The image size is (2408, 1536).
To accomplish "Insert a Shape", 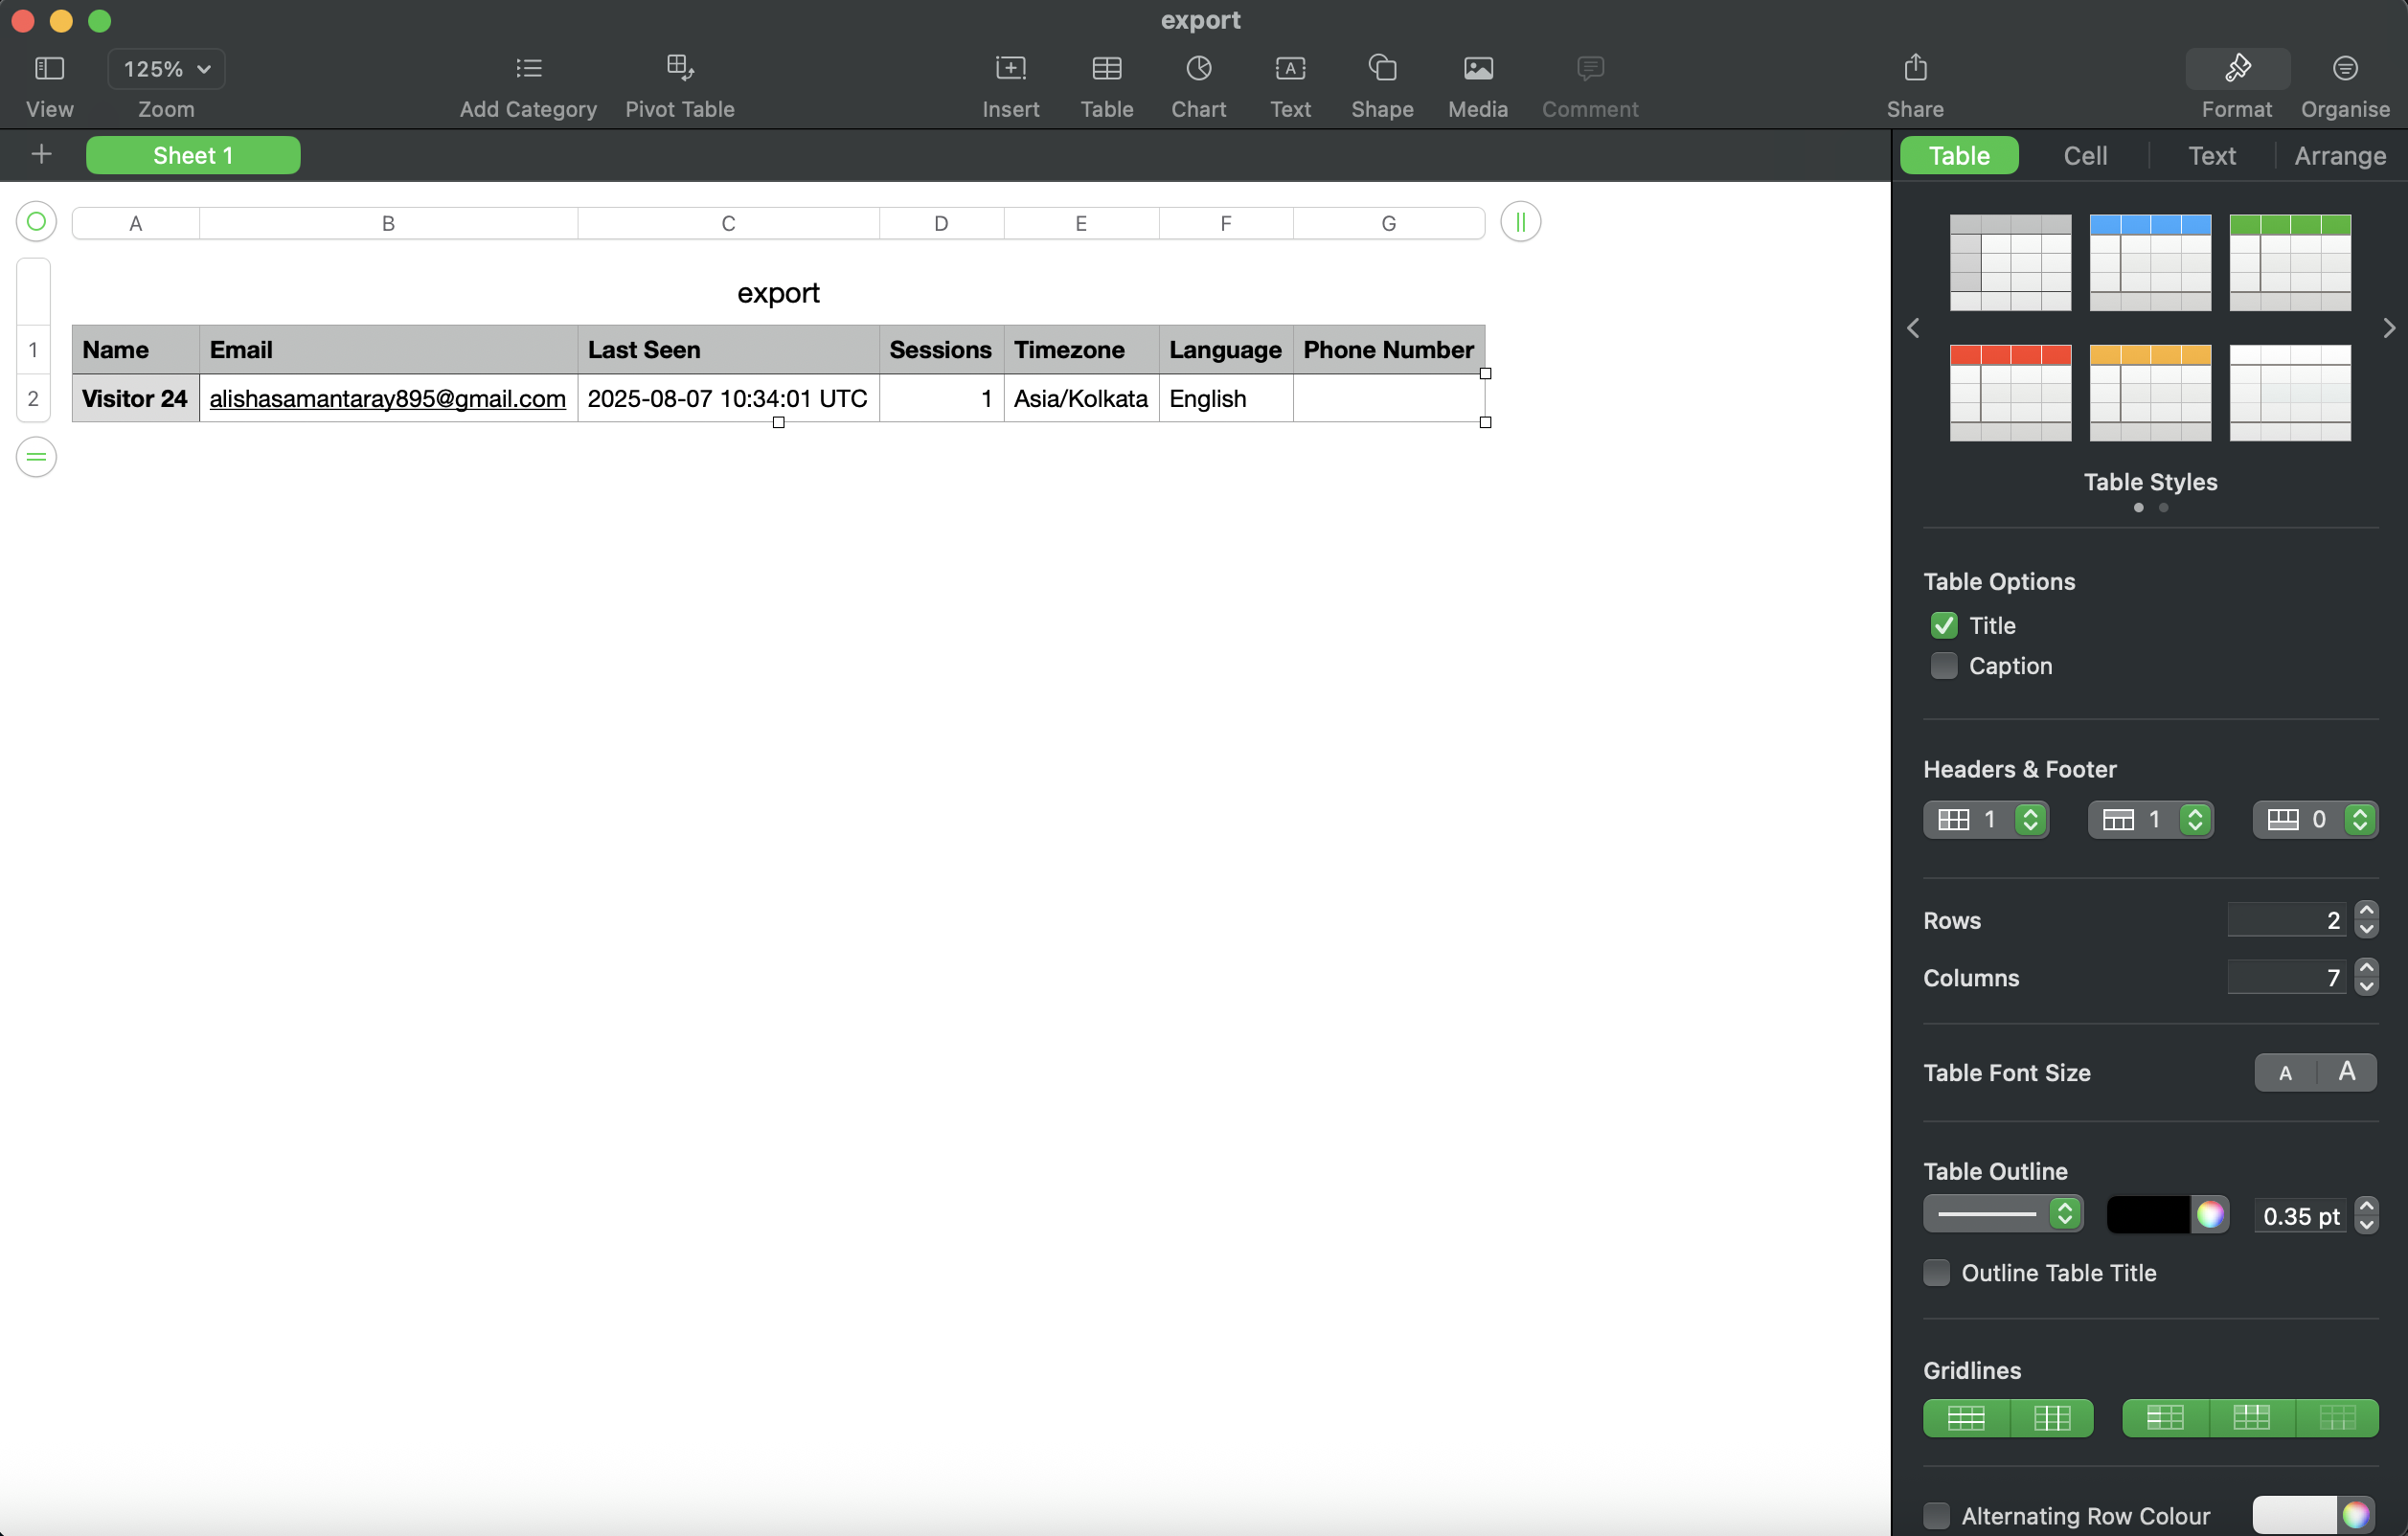I will (1381, 84).
